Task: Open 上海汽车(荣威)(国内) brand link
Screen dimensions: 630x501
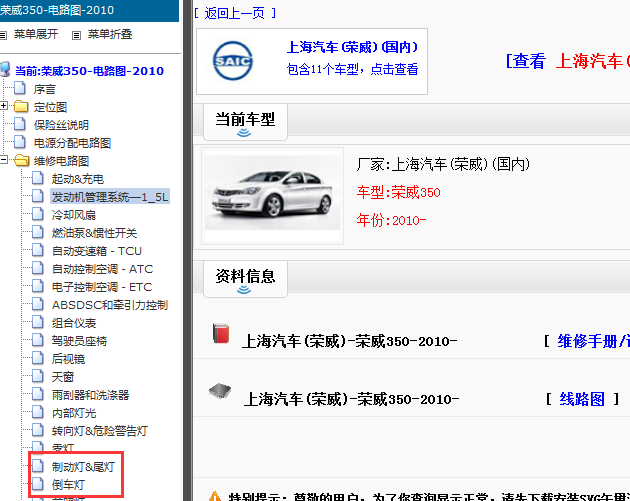Action: [352, 47]
